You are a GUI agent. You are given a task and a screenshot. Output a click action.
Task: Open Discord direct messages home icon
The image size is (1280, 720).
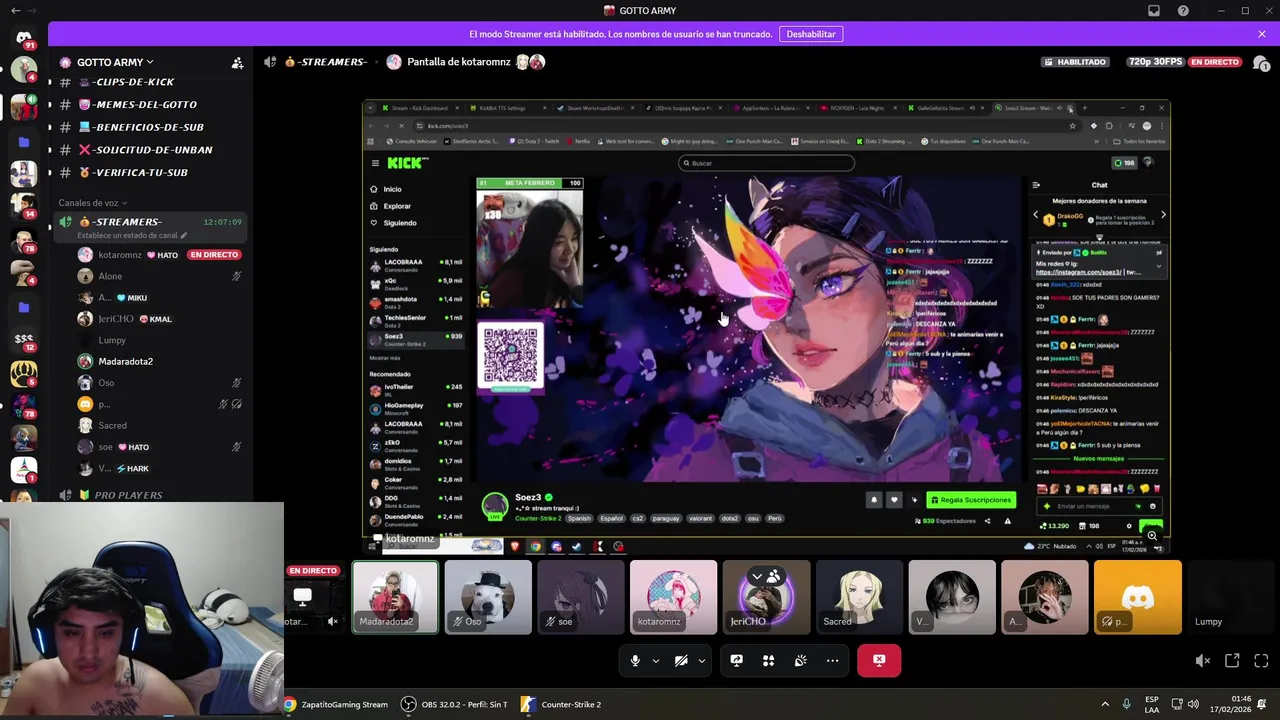[x=24, y=38]
